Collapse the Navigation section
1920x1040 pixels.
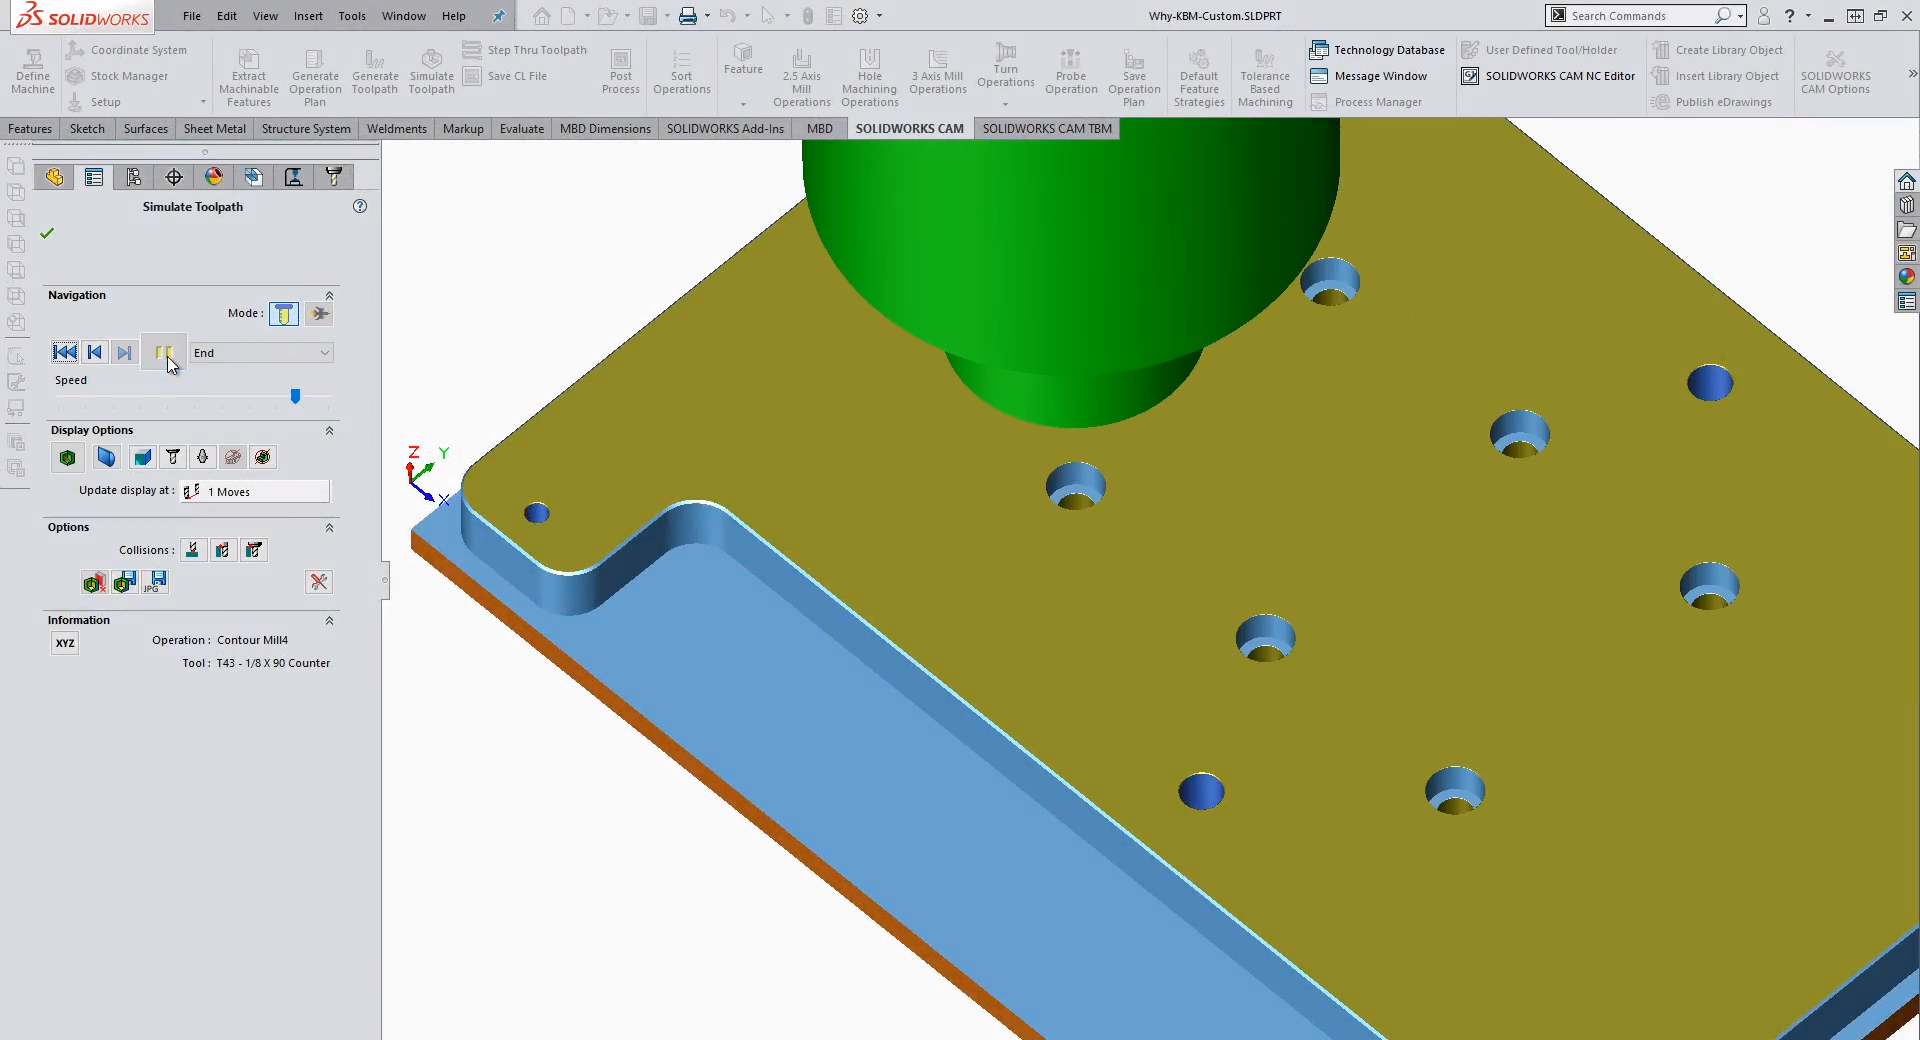[x=329, y=296]
